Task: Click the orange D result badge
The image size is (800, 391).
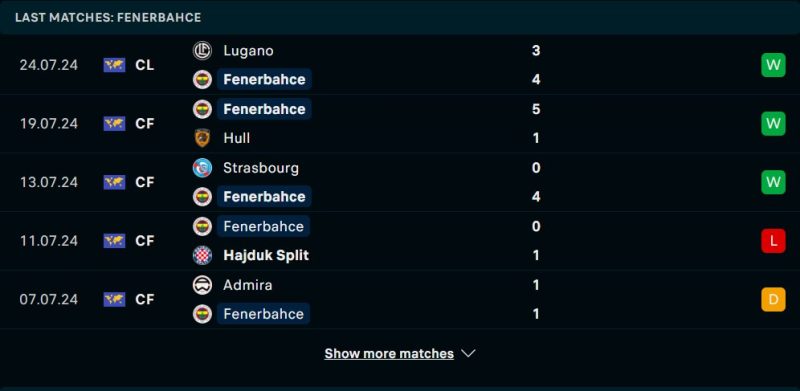Action: (773, 299)
